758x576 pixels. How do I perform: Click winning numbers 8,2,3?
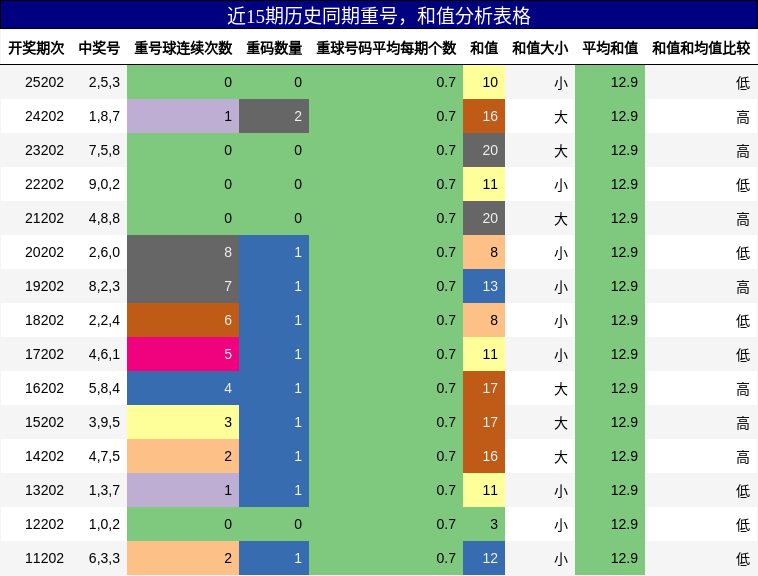click(x=104, y=287)
